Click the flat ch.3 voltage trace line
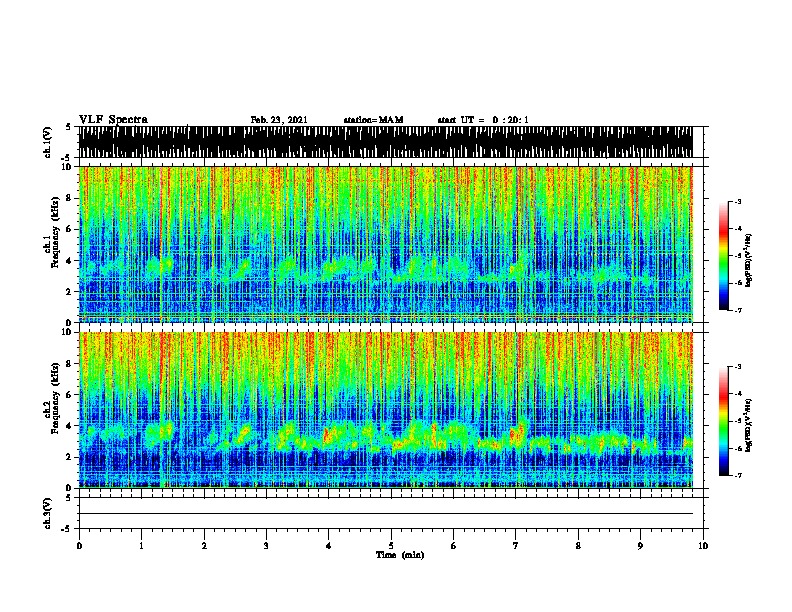 (x=385, y=514)
